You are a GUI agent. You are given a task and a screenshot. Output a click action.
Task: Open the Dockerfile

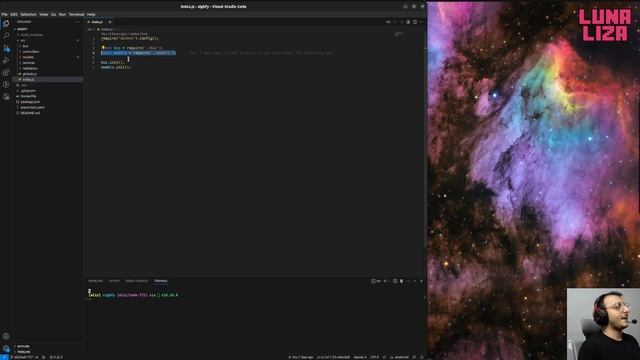[29, 96]
